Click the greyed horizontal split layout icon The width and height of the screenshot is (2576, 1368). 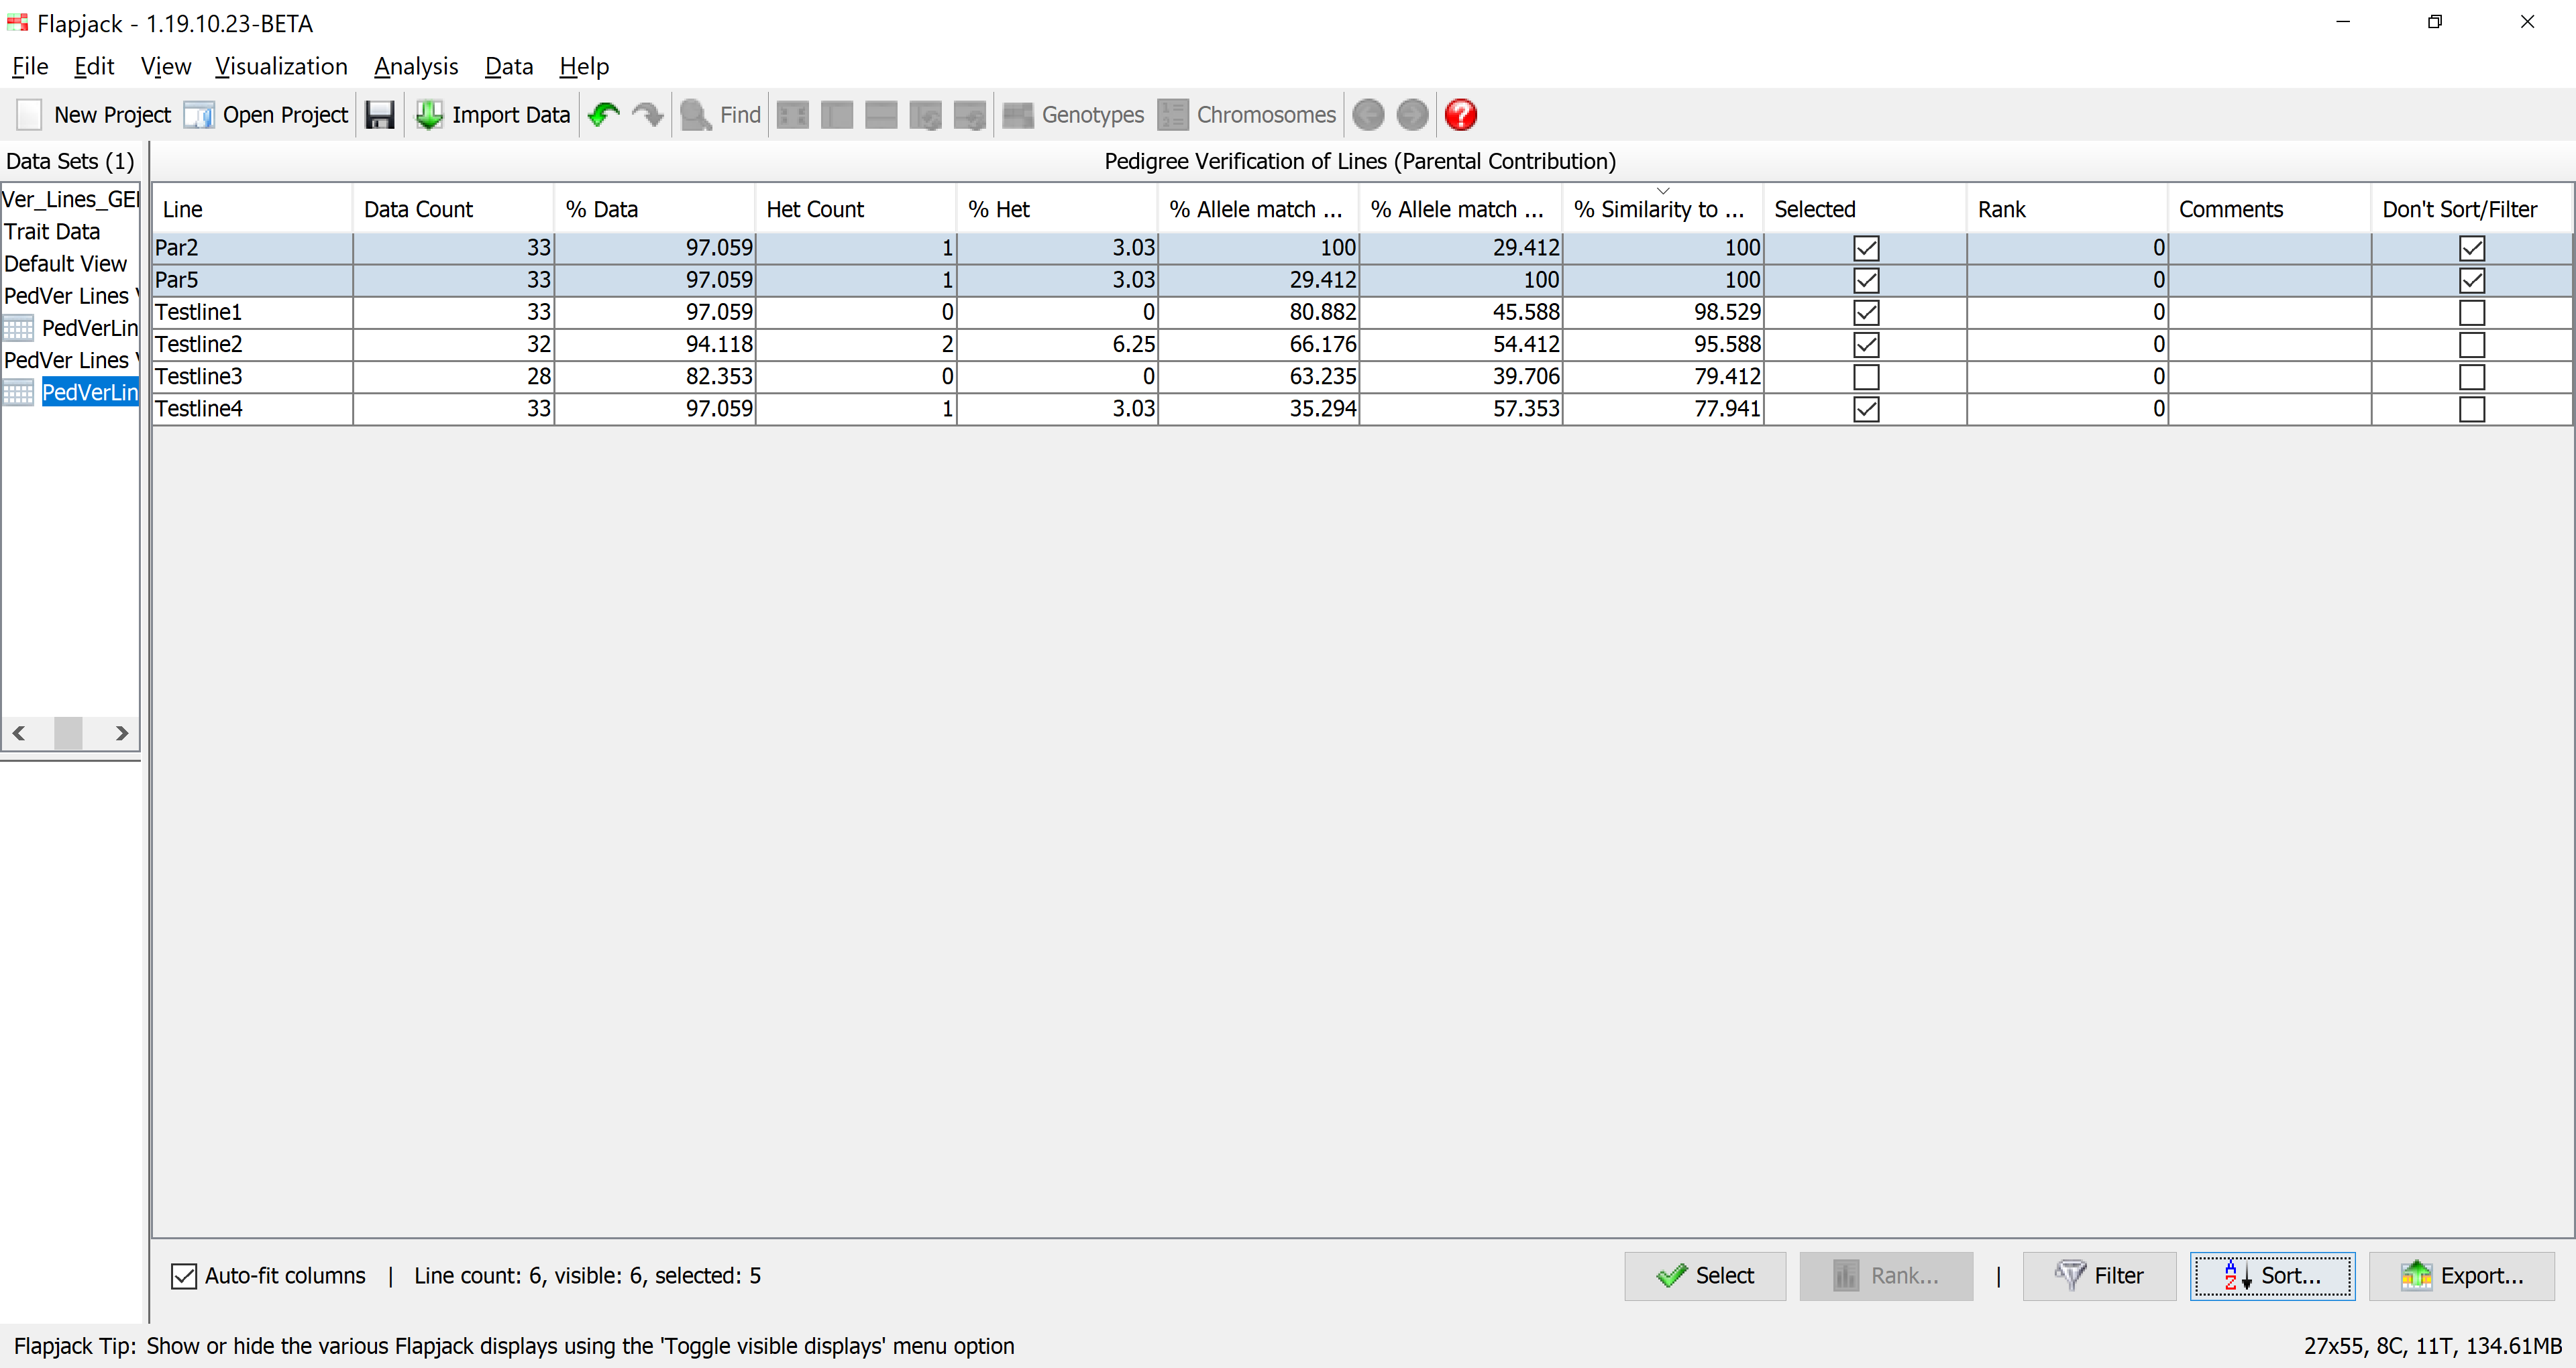881,115
